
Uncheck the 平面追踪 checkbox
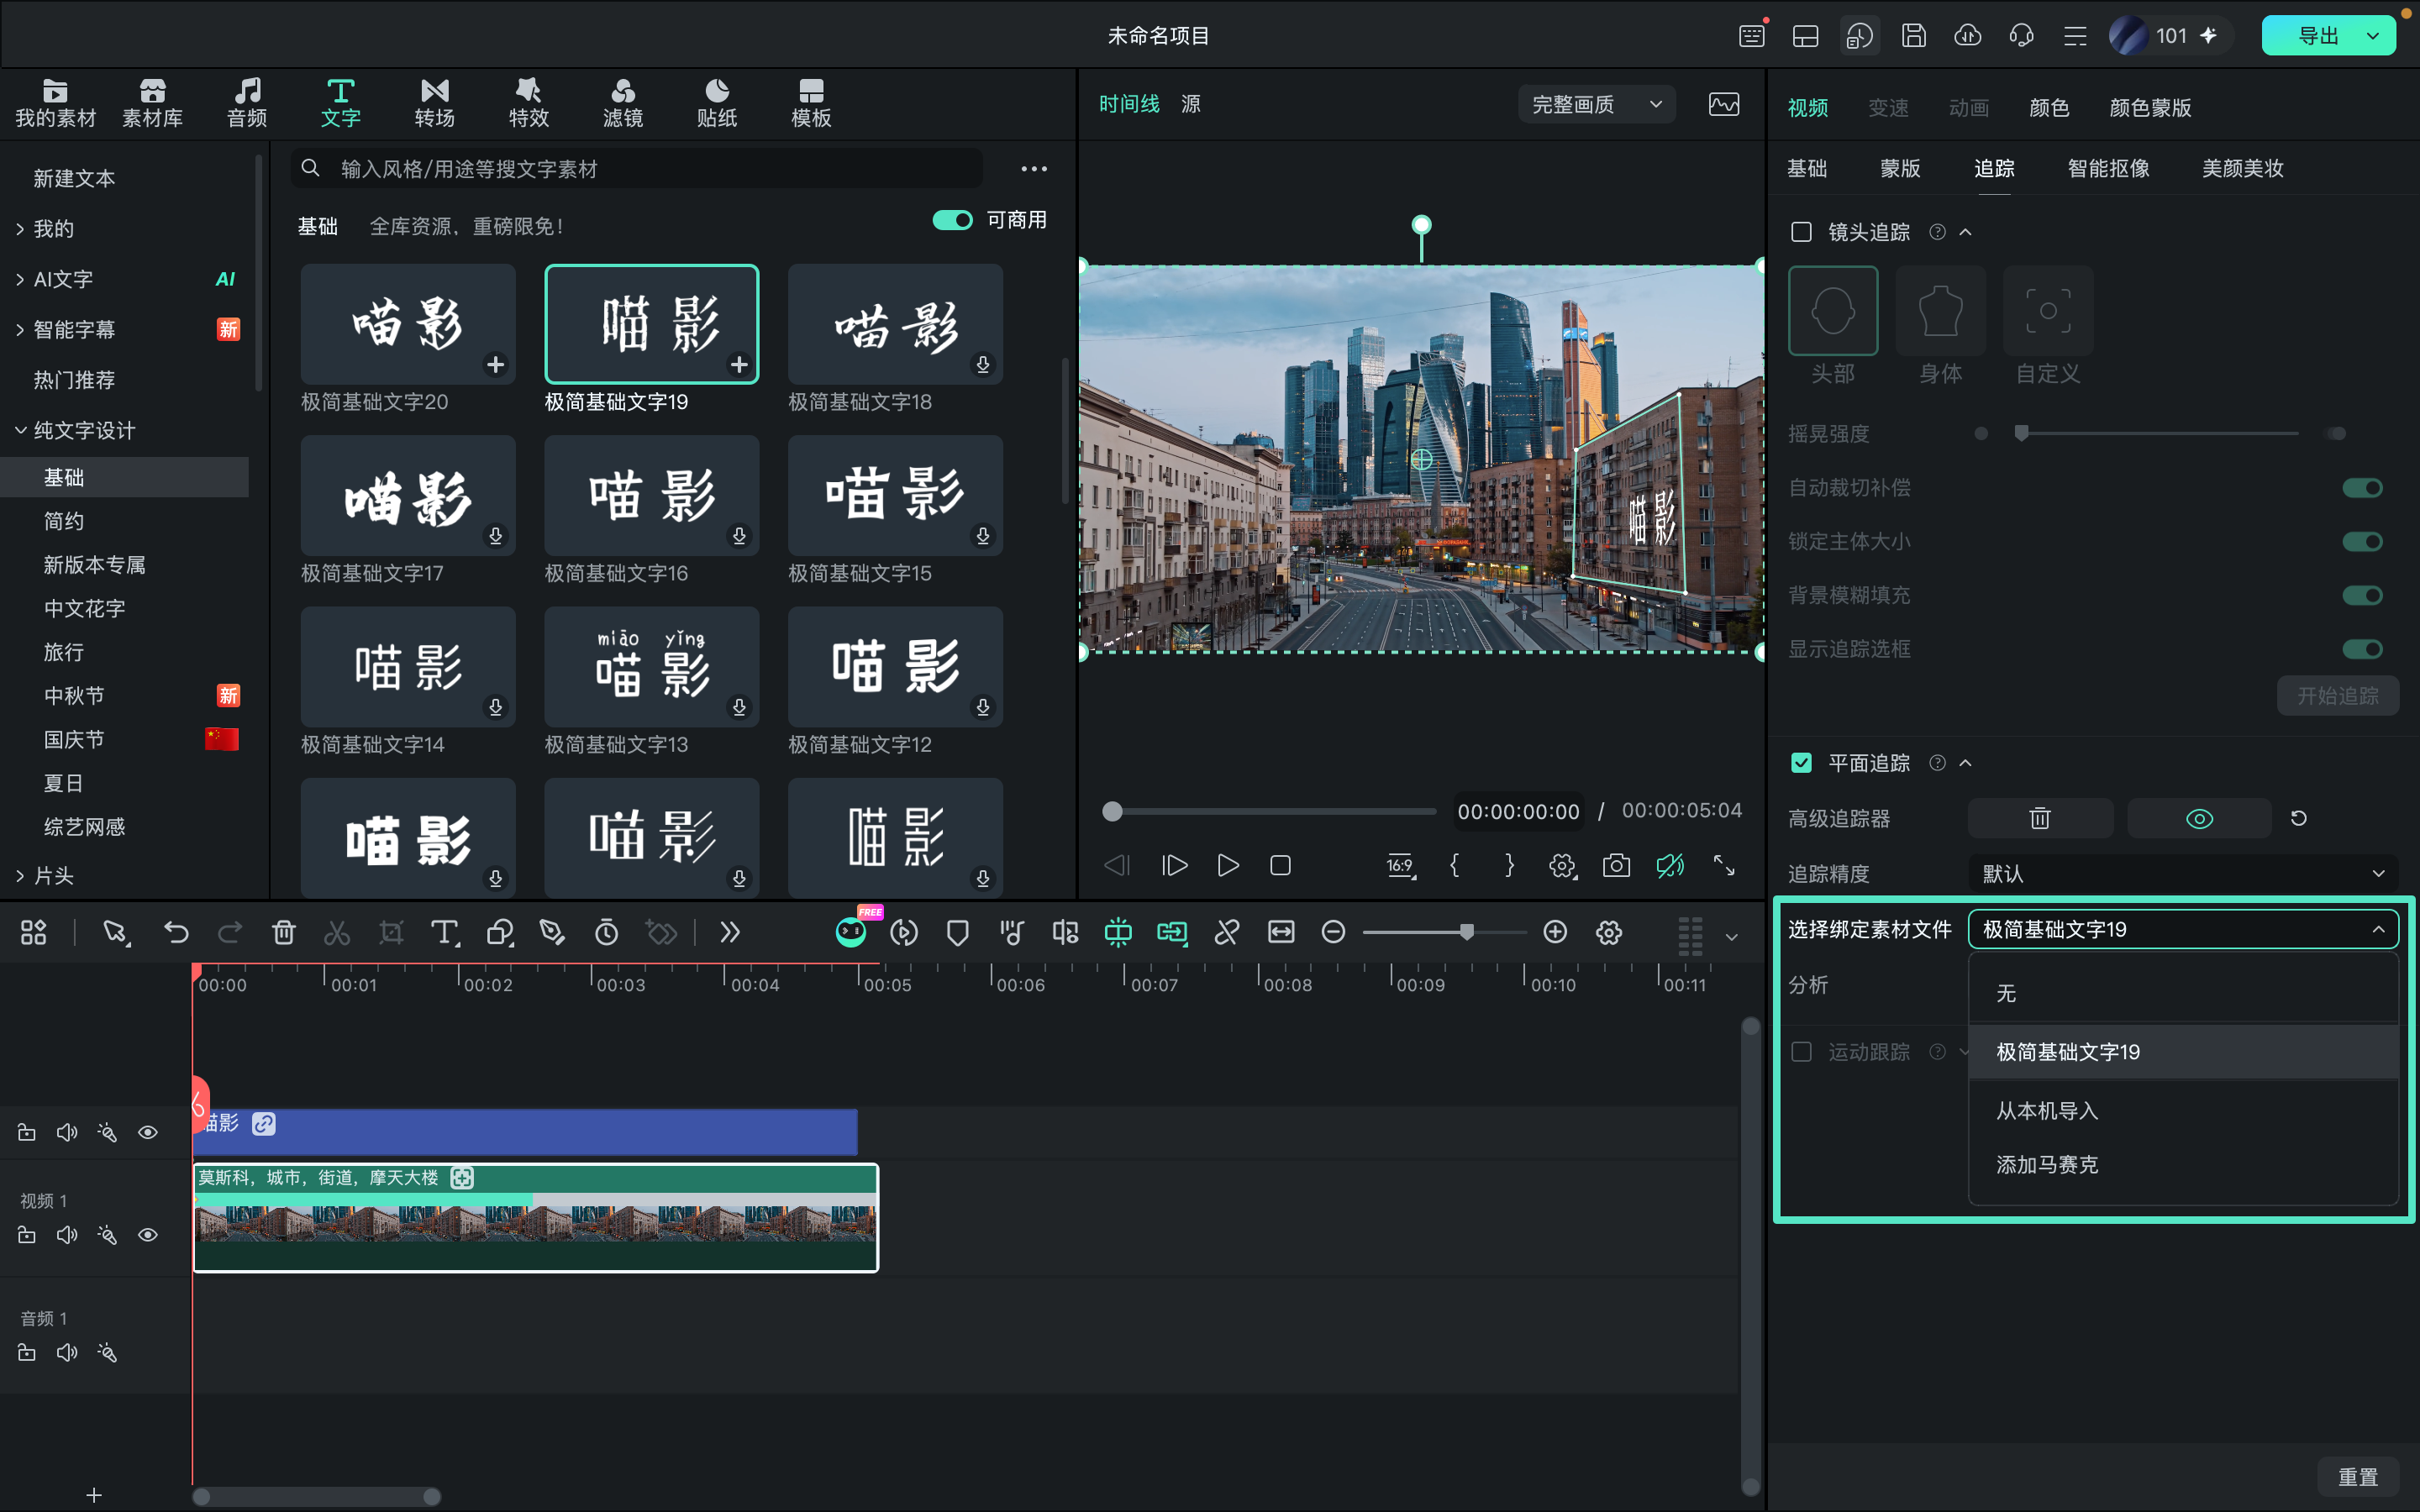(x=1801, y=763)
